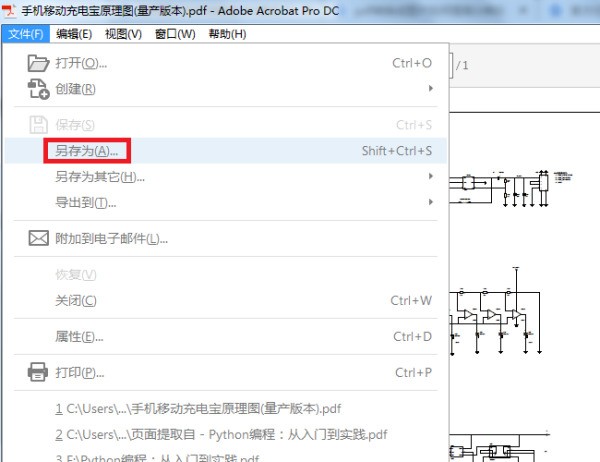Choose 关闭(C) menu entry
600x462 pixels.
(x=226, y=300)
